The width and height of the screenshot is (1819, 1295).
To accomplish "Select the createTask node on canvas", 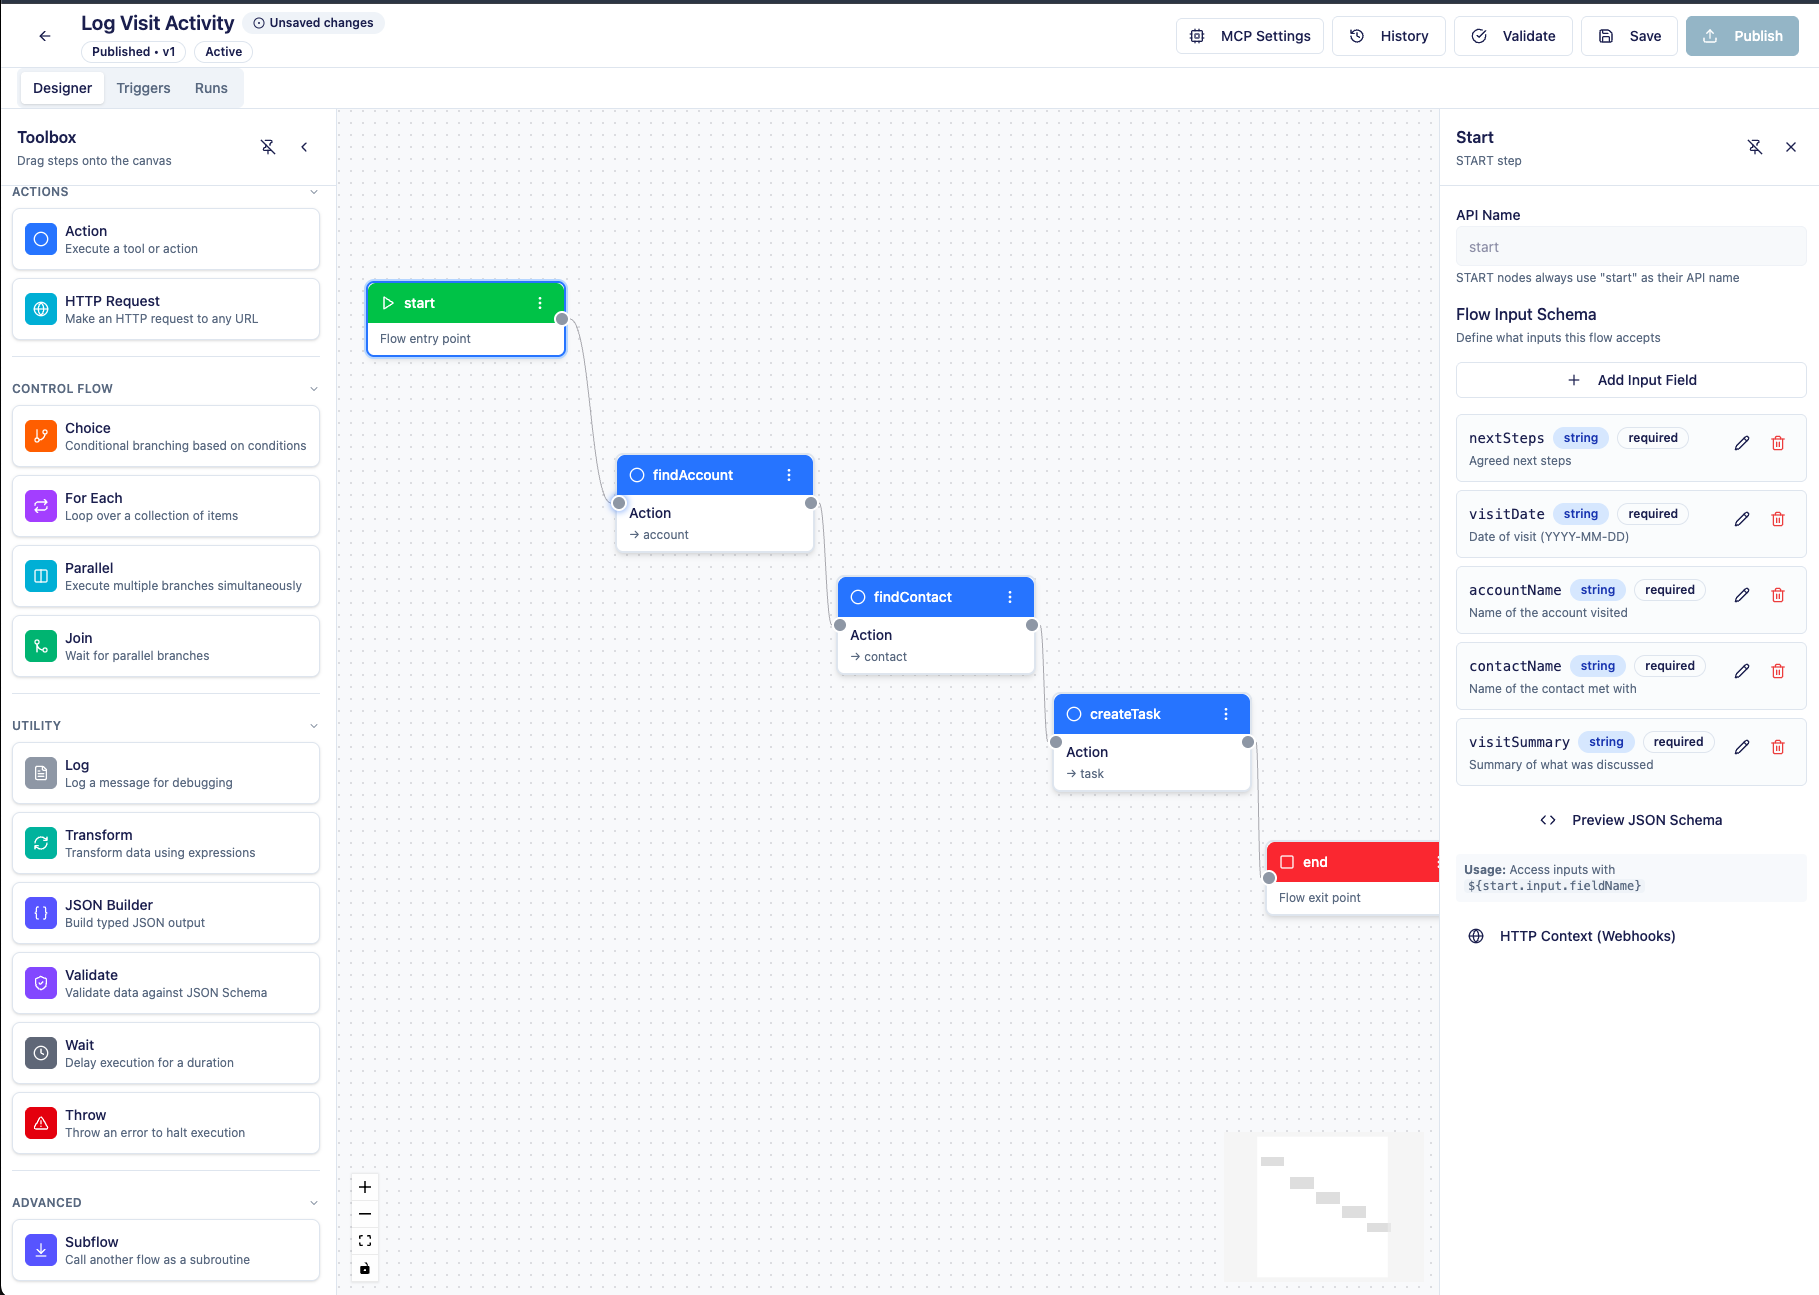I will (x=1152, y=742).
